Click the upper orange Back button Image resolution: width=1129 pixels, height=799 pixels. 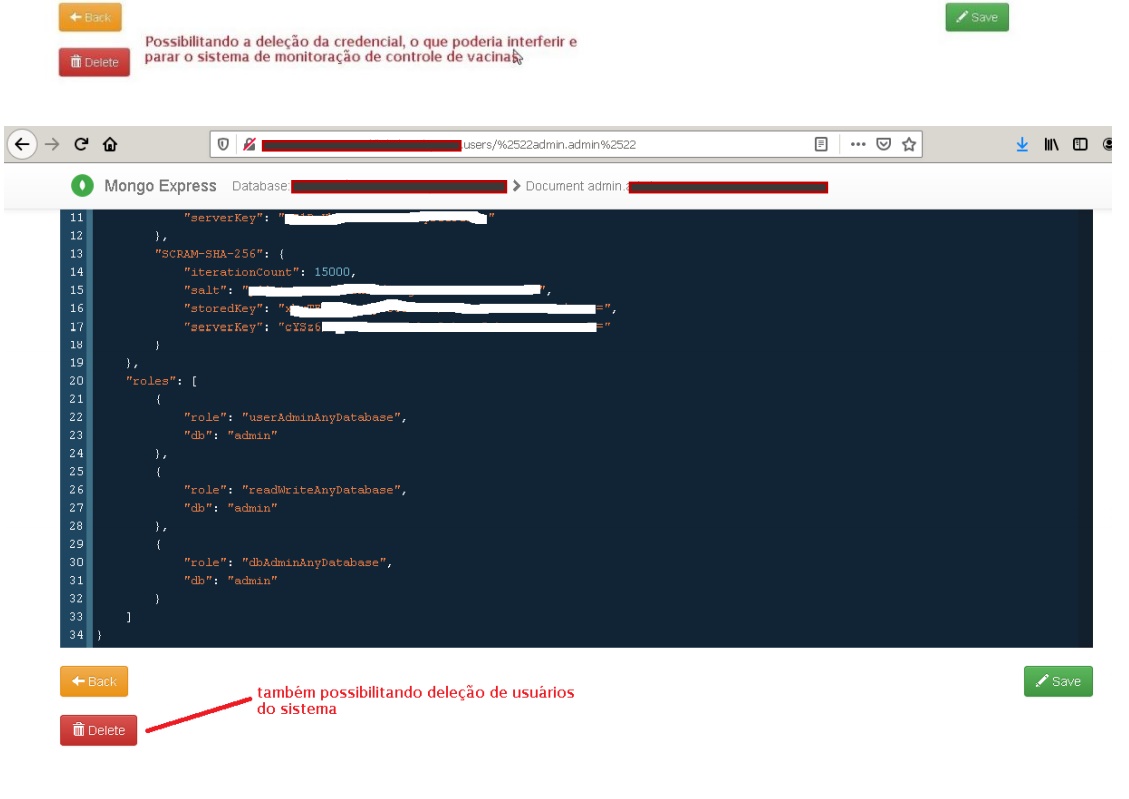pyautogui.click(x=90, y=17)
